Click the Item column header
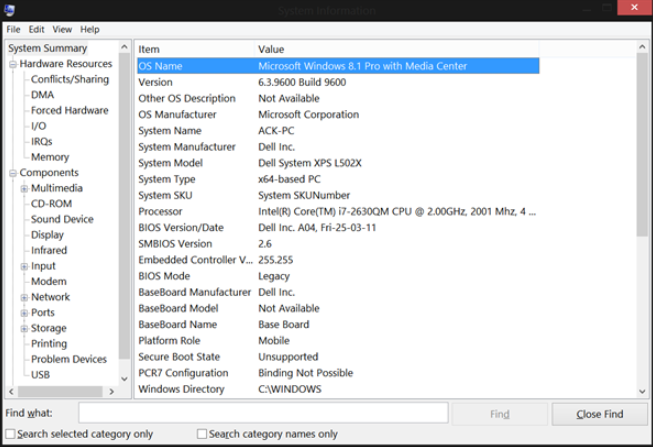653x447 pixels. pyautogui.click(x=195, y=49)
